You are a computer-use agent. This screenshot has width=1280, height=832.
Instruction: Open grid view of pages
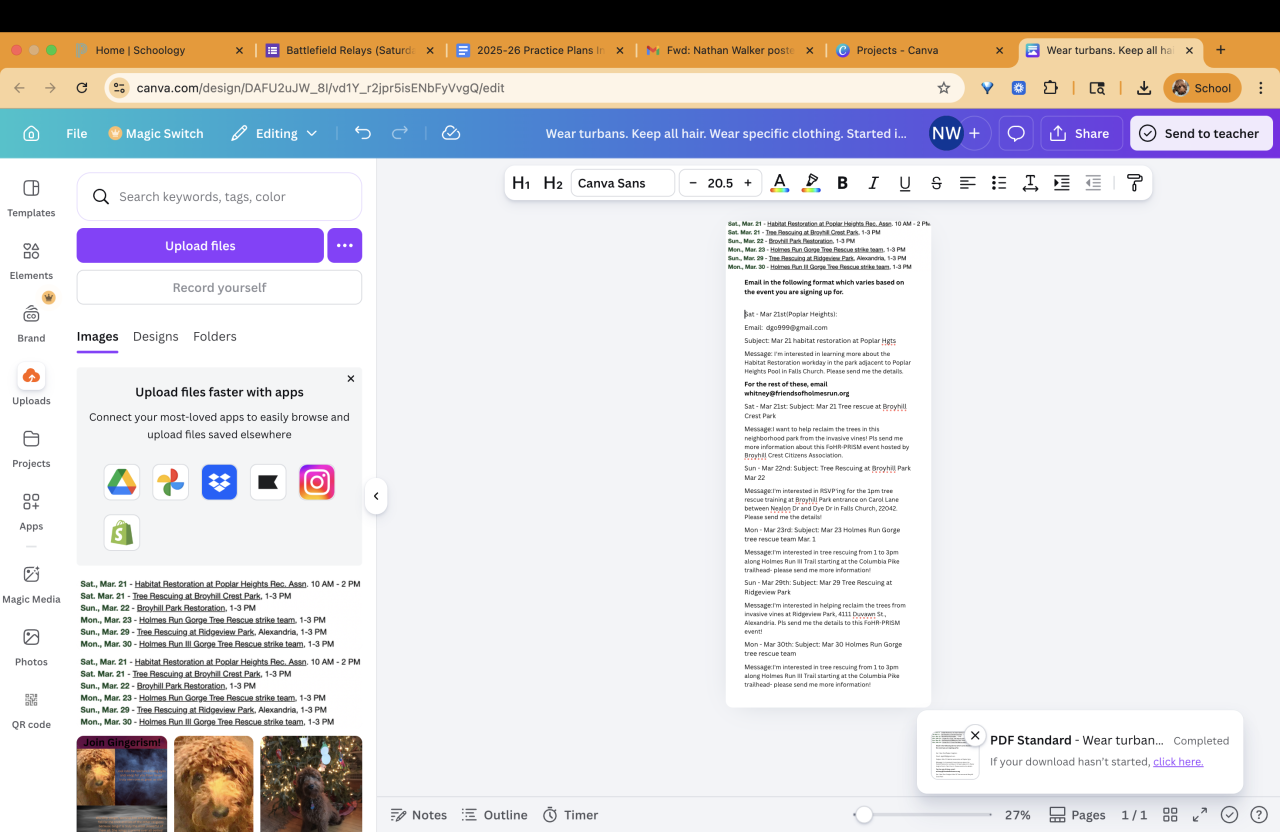coord(1170,815)
